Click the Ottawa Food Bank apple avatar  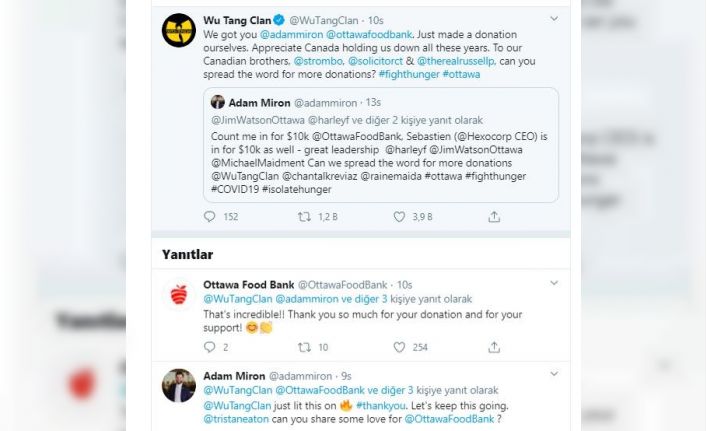(179, 295)
